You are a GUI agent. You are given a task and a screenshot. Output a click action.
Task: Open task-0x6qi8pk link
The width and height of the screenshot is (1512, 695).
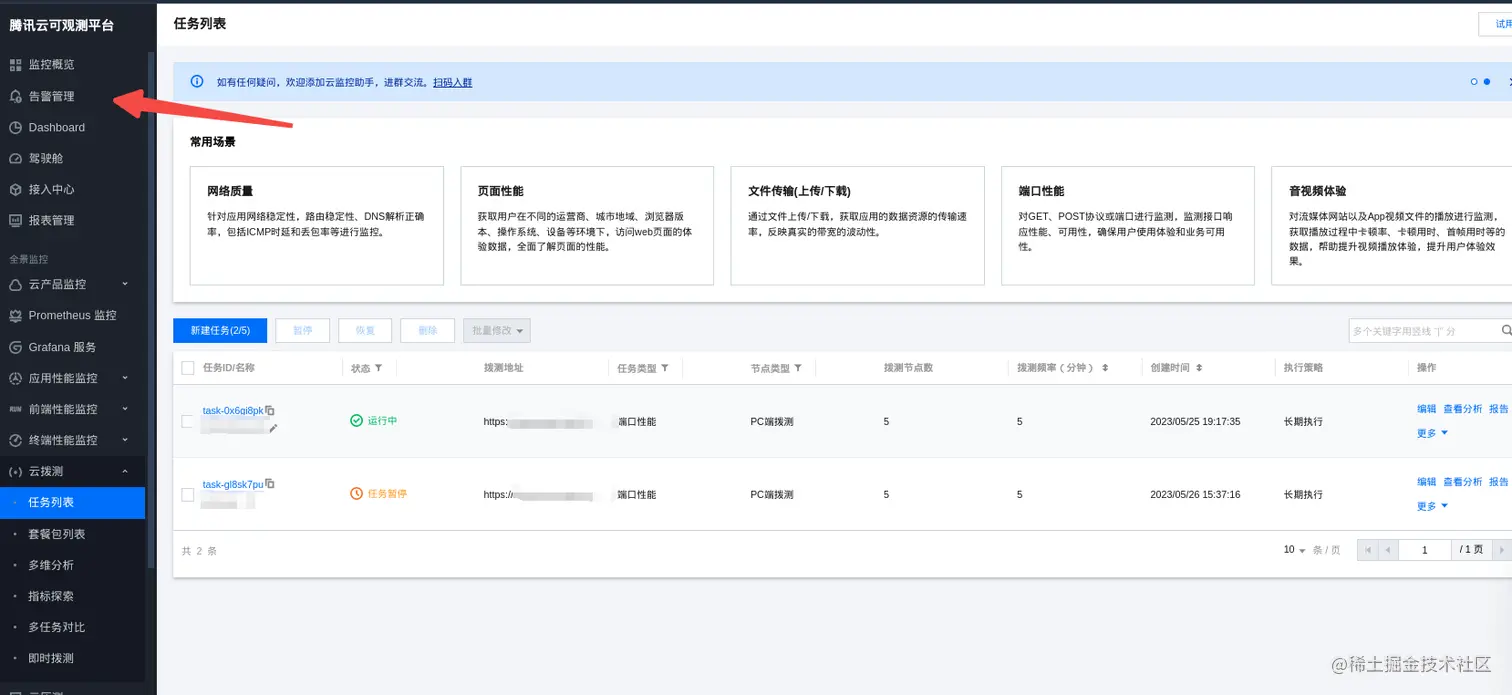pyautogui.click(x=233, y=410)
